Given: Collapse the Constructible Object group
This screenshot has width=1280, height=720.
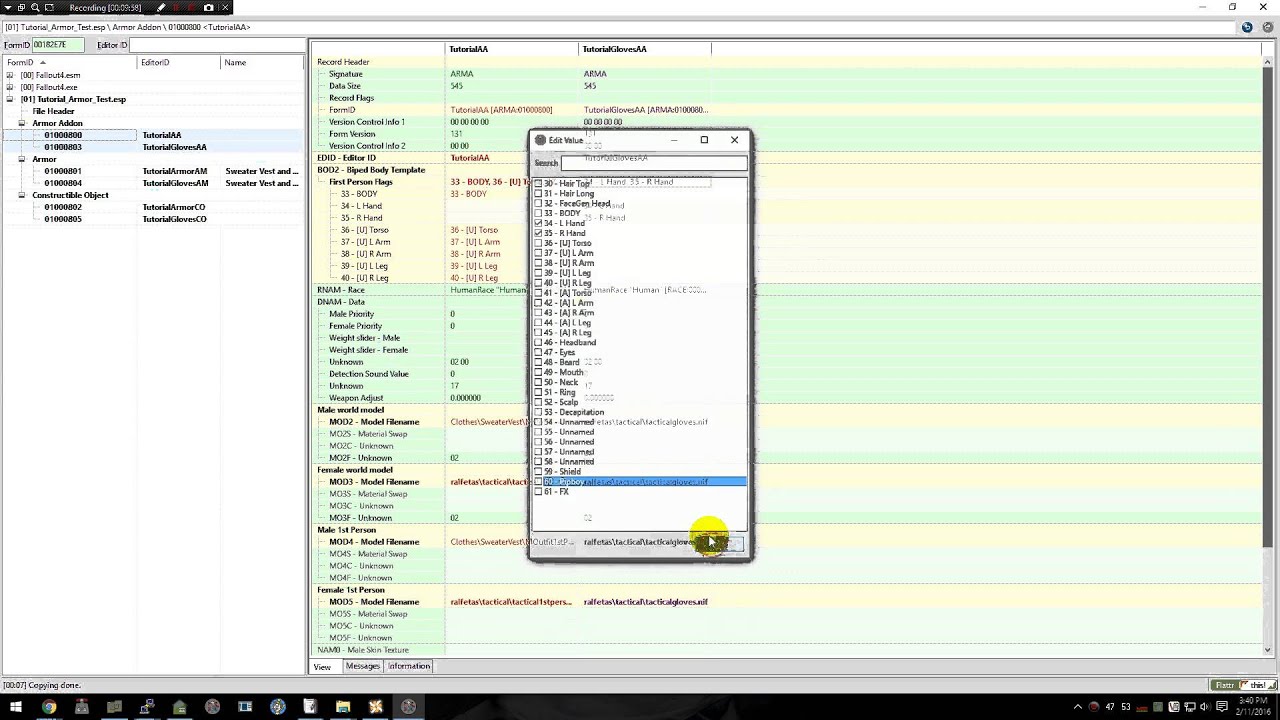Looking at the screenshot, I should [x=22, y=195].
